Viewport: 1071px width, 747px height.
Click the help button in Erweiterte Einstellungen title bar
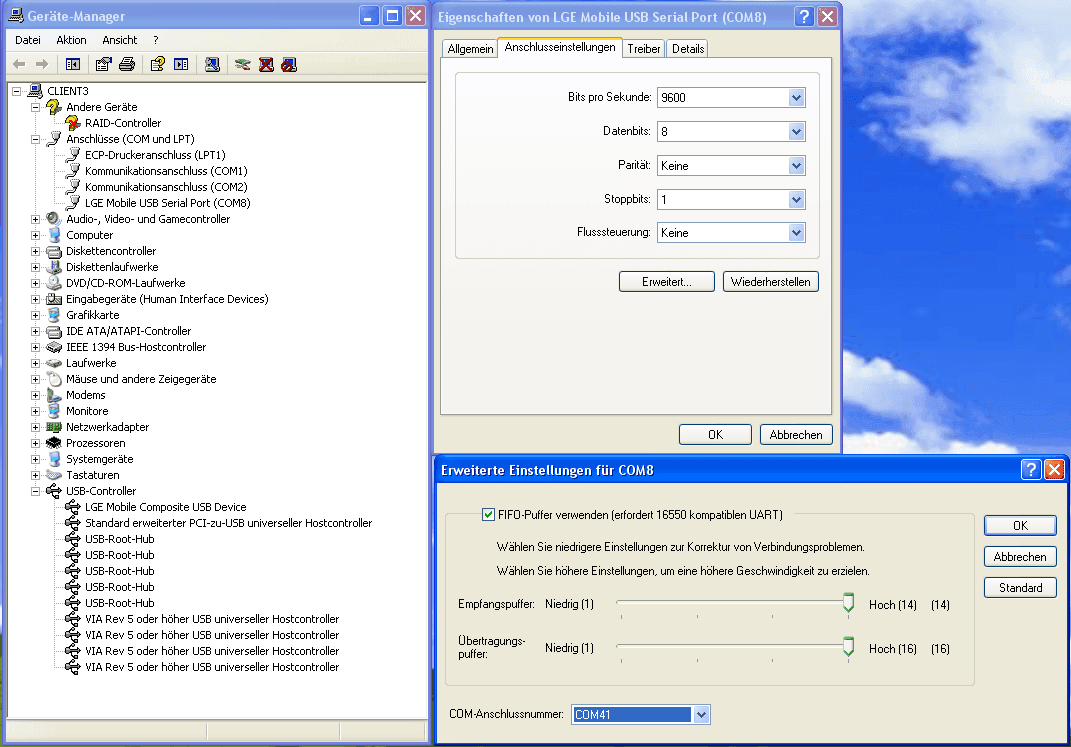point(1031,470)
